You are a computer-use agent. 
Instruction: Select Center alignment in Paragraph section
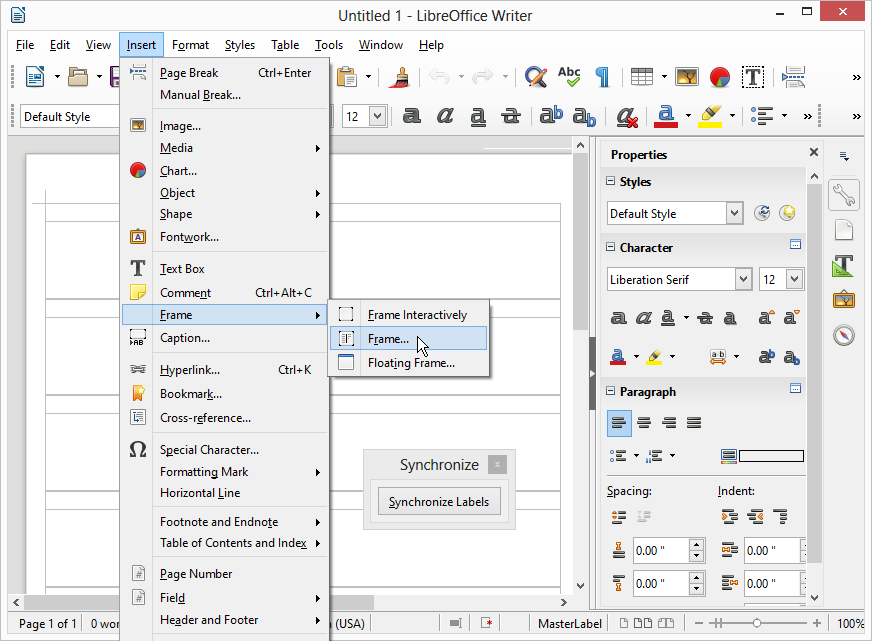[644, 423]
